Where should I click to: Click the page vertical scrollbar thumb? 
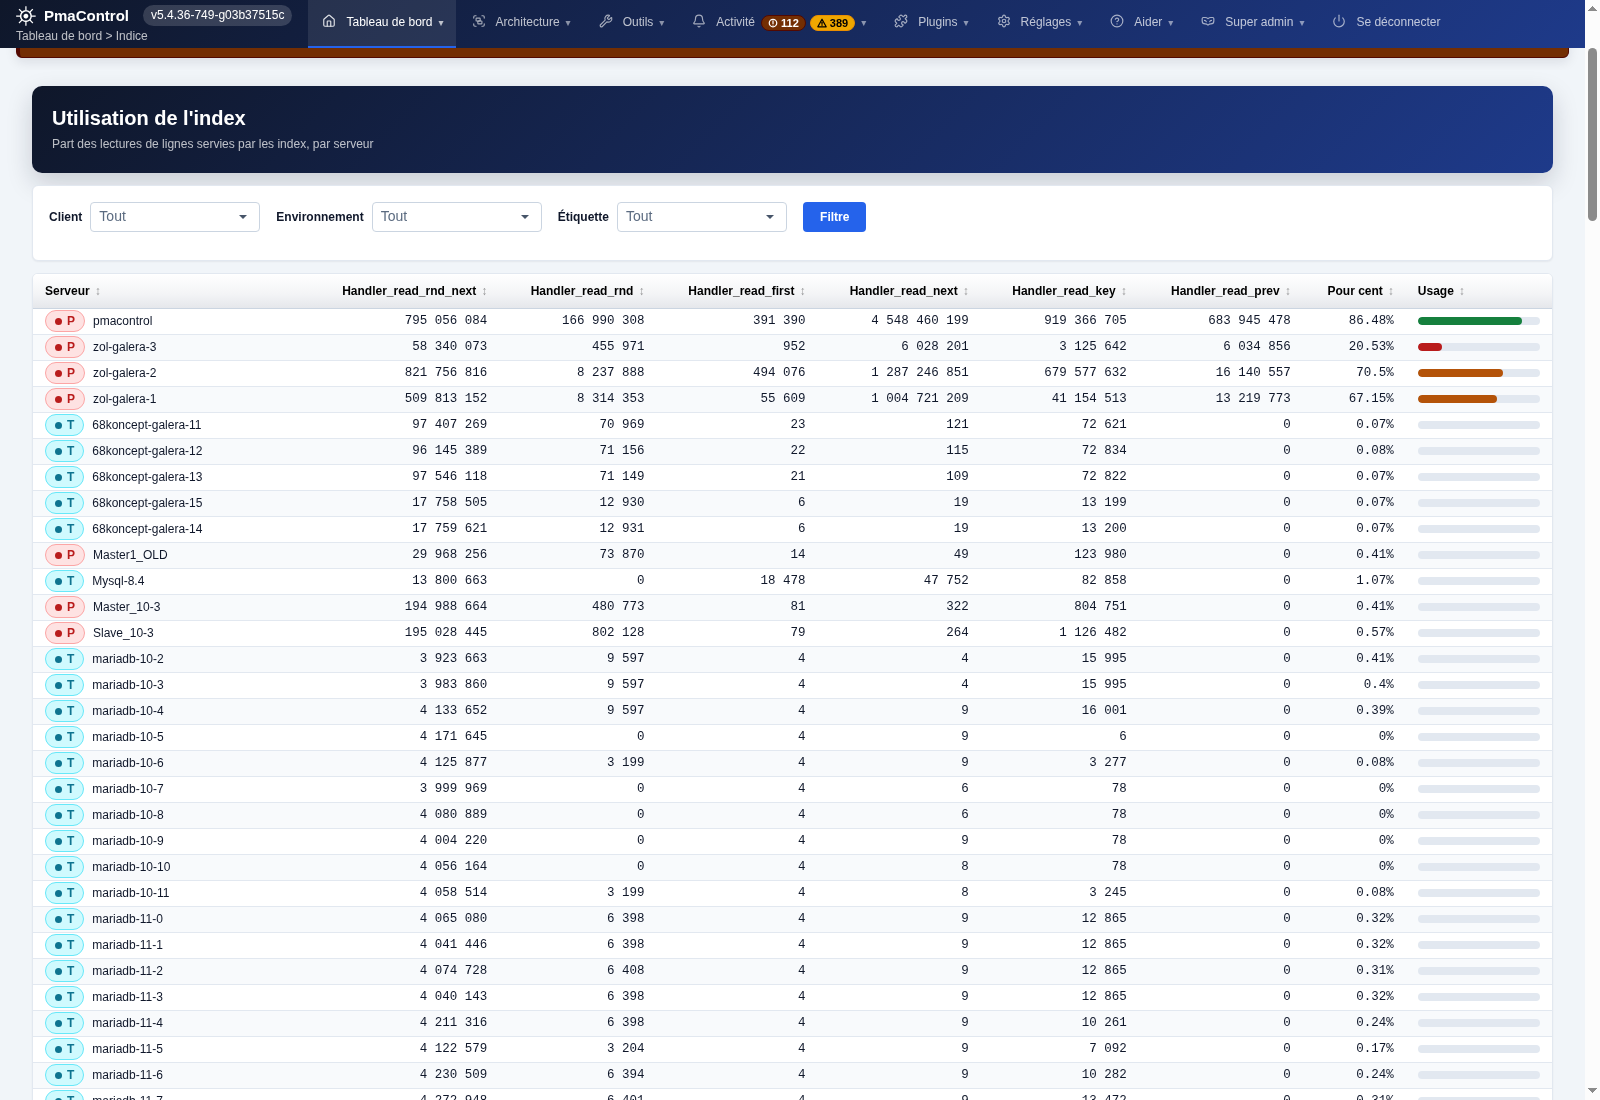tap(1592, 133)
